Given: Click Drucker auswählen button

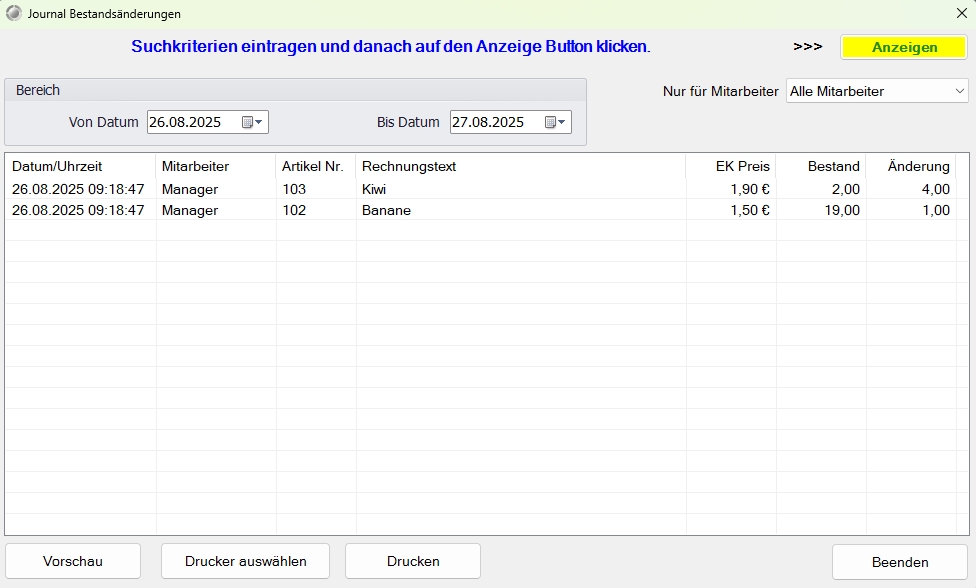Looking at the screenshot, I should pos(245,561).
